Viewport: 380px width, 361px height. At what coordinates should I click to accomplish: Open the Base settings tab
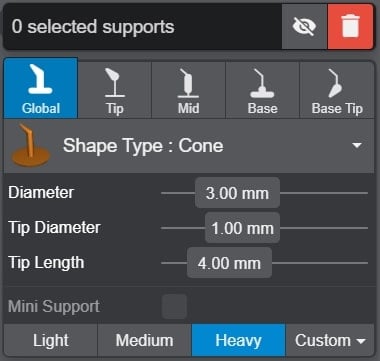pyautogui.click(x=263, y=90)
